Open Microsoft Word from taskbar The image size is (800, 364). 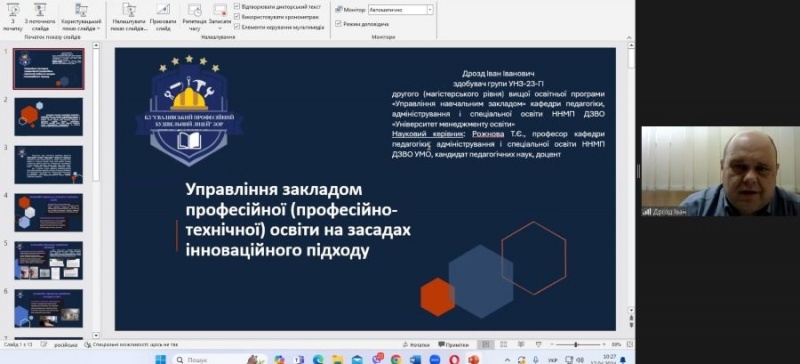click(x=415, y=359)
